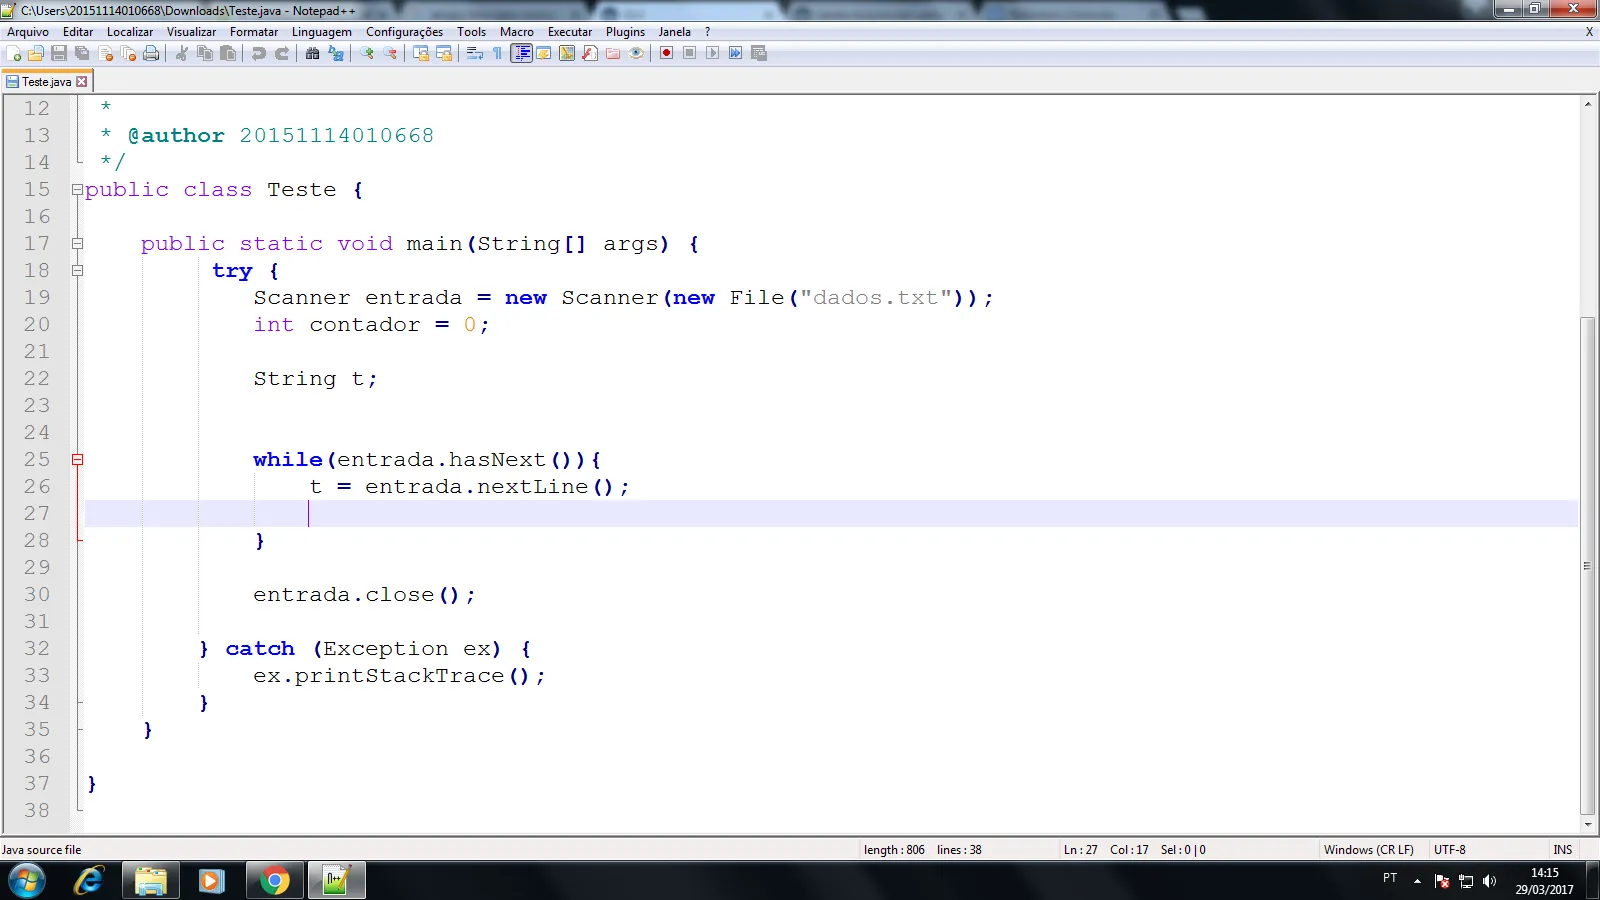
Task: Collapse the class Teste fold on line 15
Action: click(77, 190)
